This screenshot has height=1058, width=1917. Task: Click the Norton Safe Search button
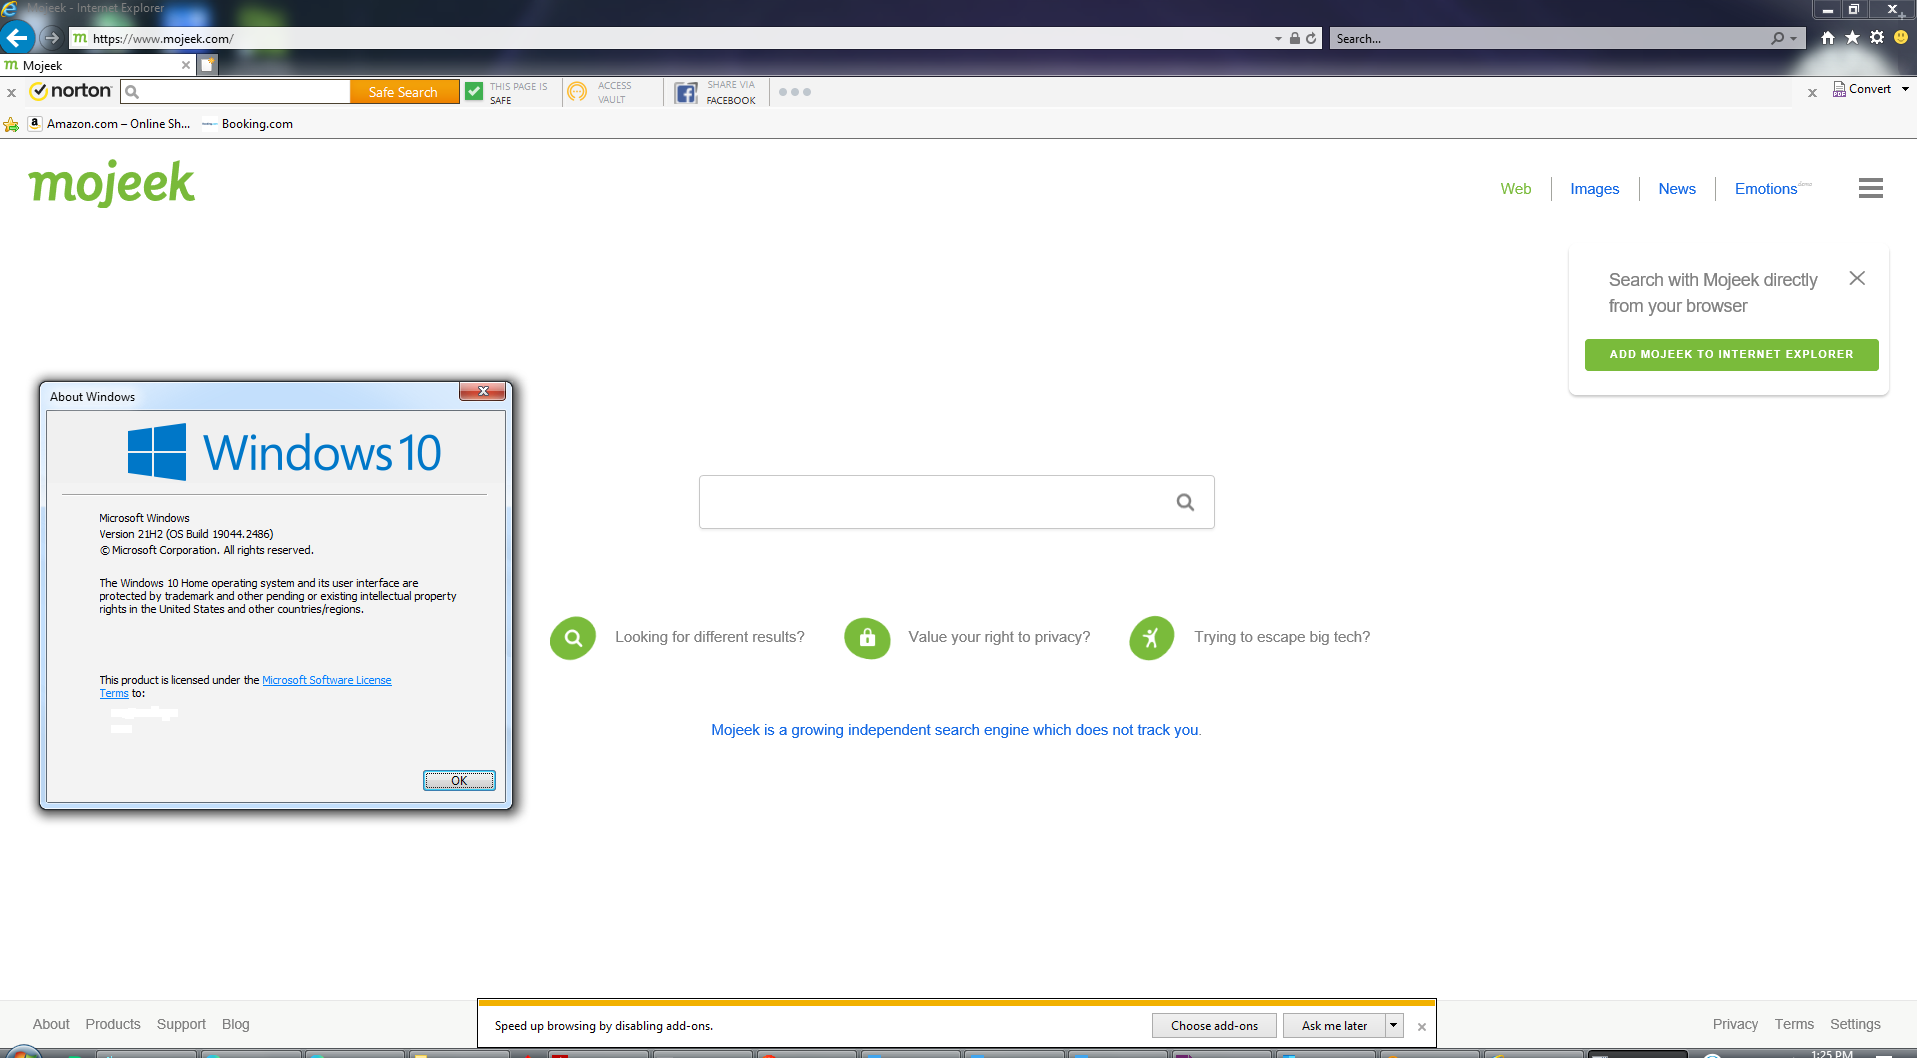coord(403,92)
